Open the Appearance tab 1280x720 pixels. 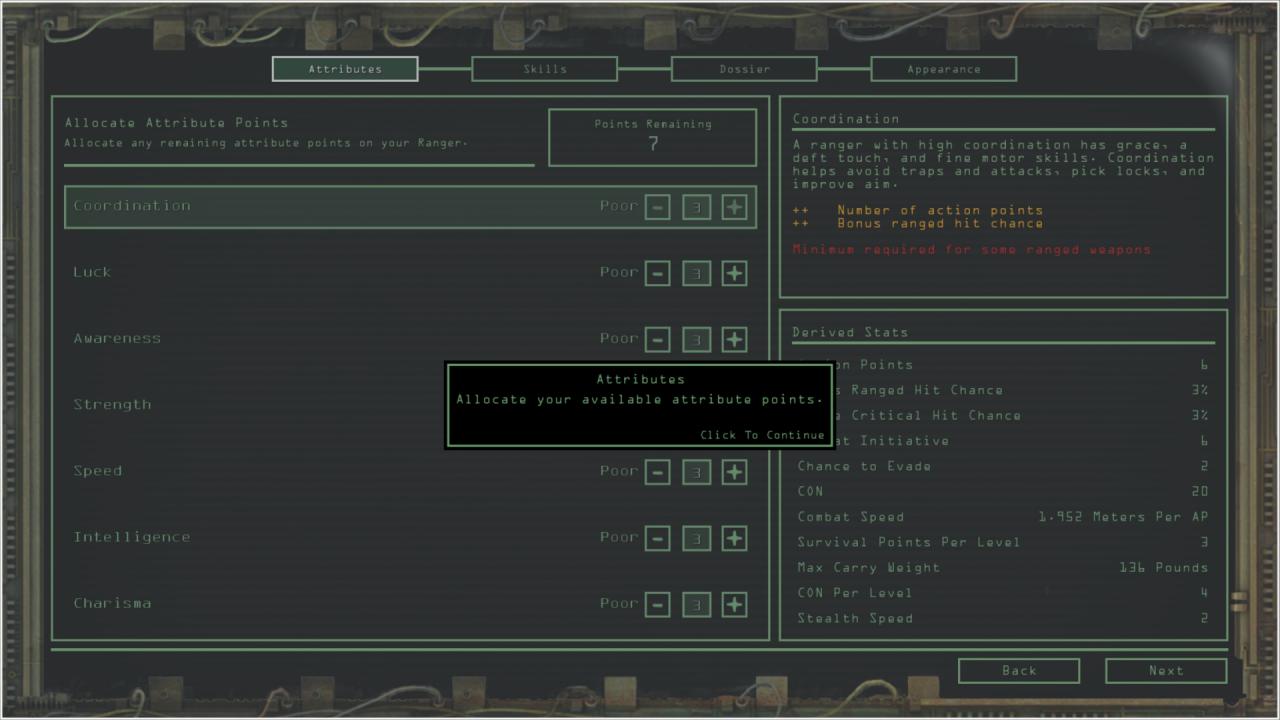point(944,69)
